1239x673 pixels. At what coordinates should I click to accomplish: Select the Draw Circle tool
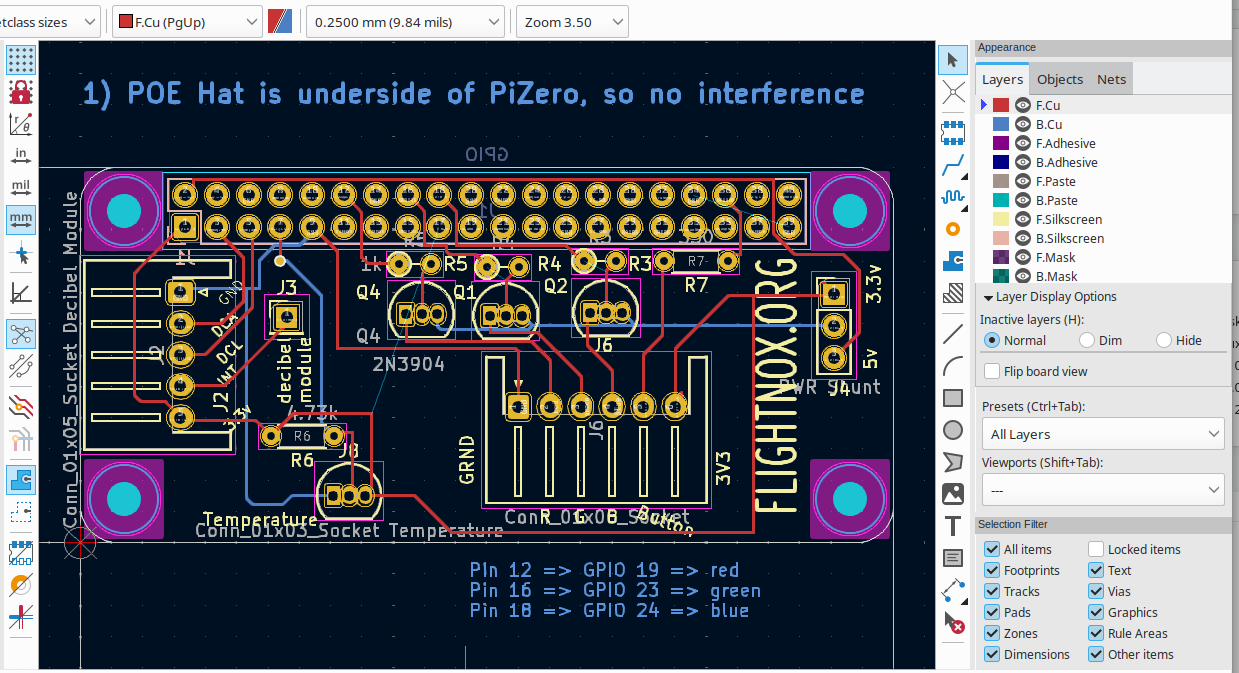click(953, 430)
